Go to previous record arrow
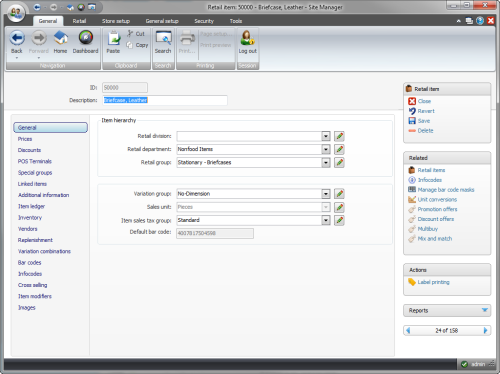 point(408,330)
